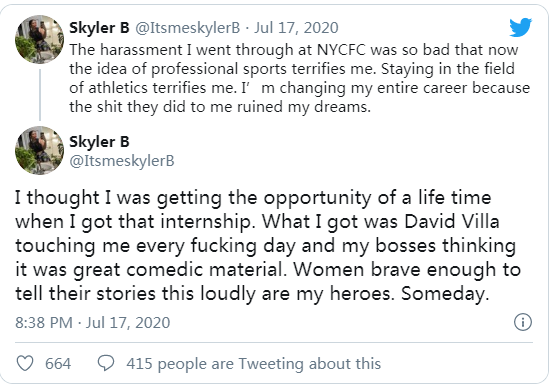Open "415 people are Tweeting about this"
Viewport: 560px width, 390px height.
click(254, 364)
